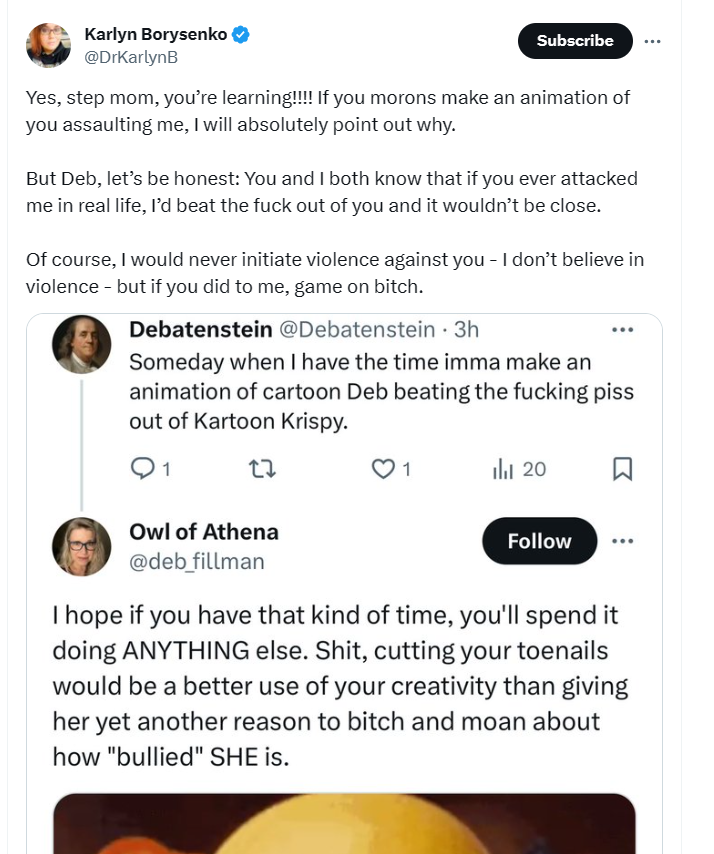Open the Owl of Athena display name
Screen dimensions: 714x854
coord(204,532)
